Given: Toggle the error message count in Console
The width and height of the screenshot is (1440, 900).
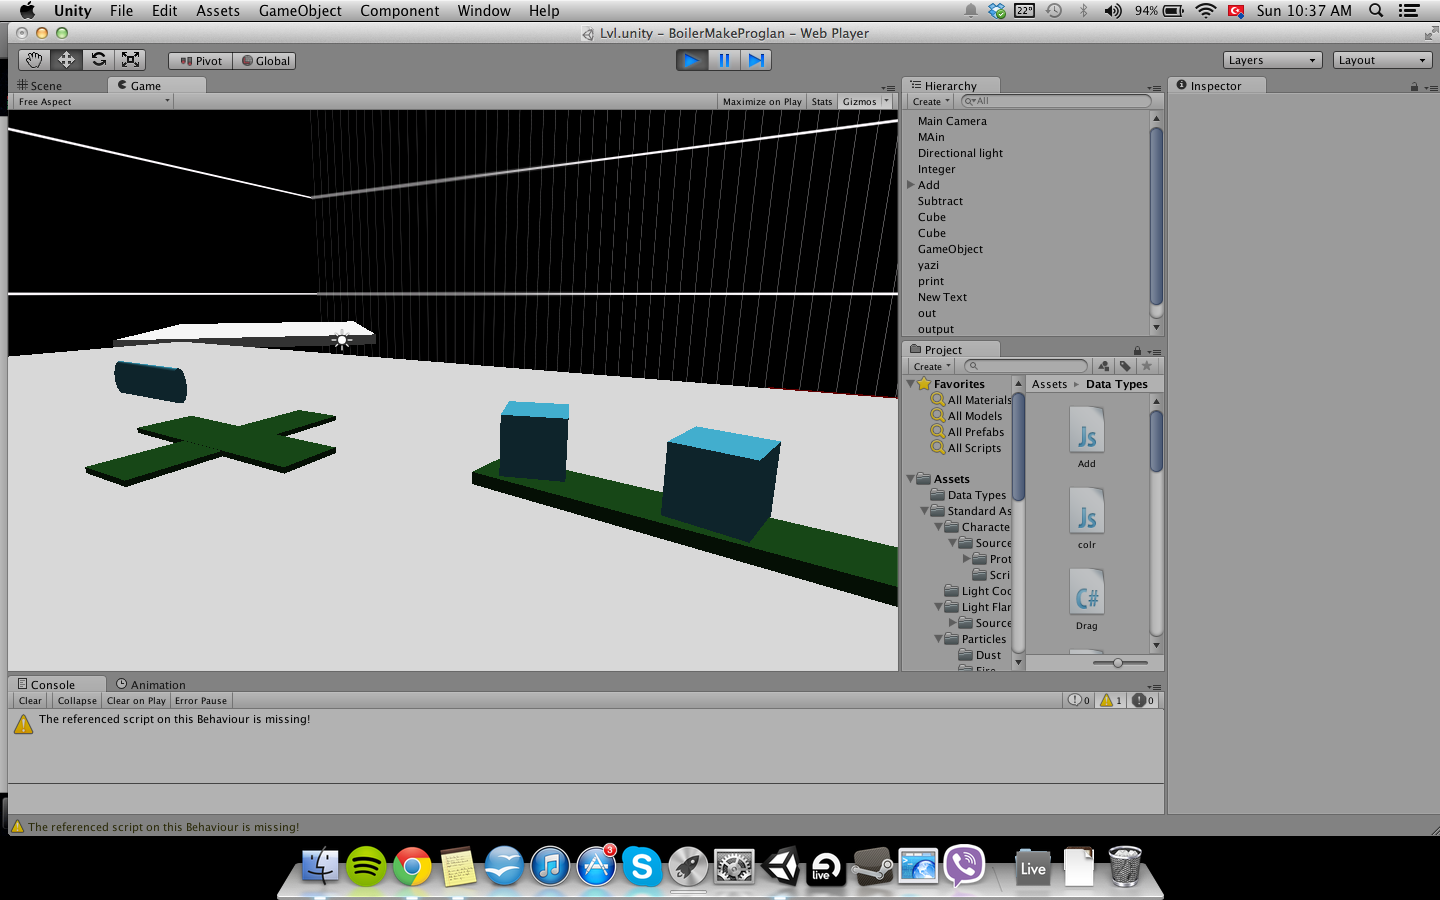Looking at the screenshot, I should pyautogui.click(x=1143, y=701).
